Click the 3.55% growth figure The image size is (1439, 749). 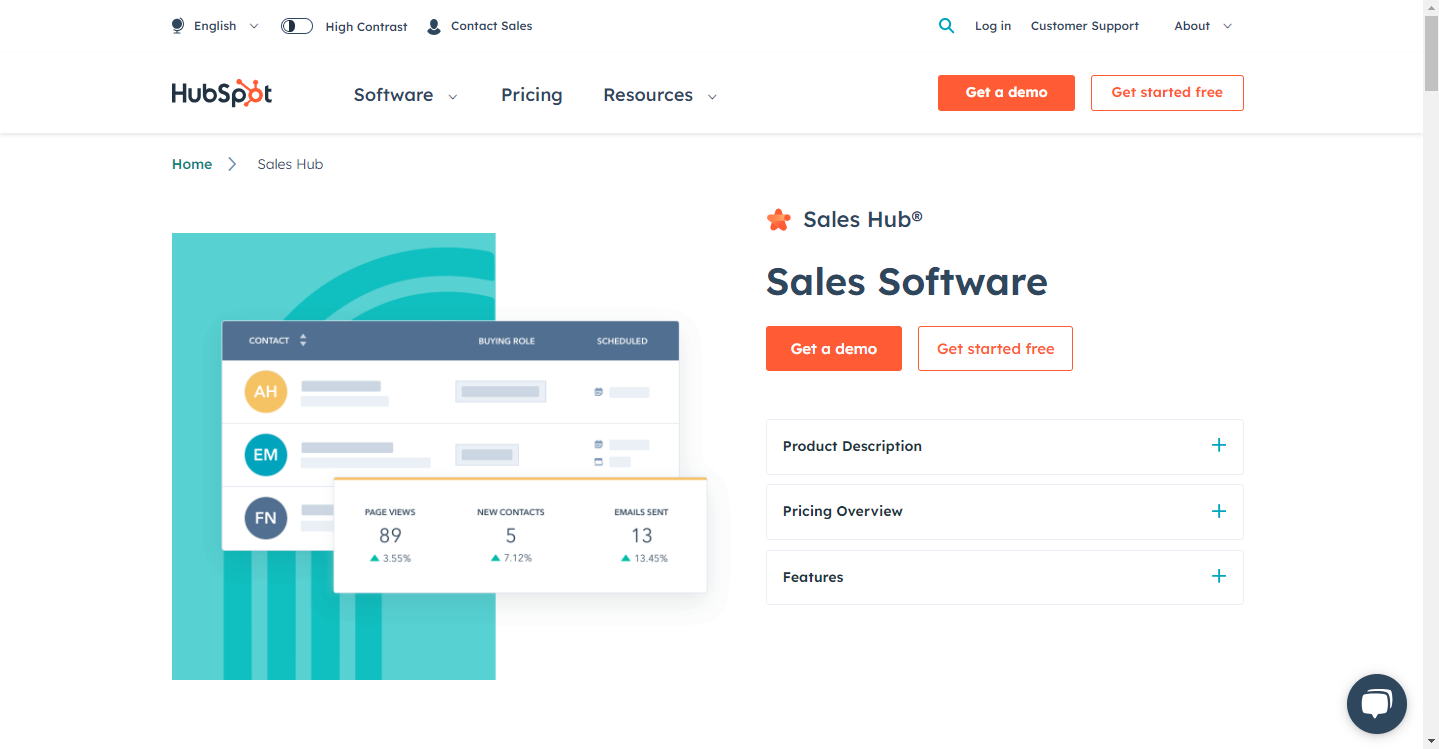(397, 558)
